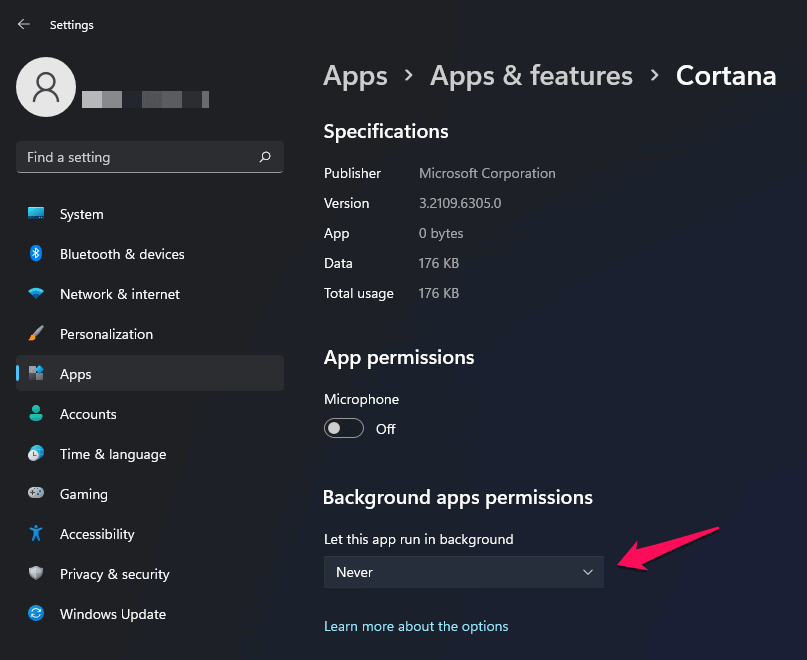Click the Find a setting search box
807x660 pixels.
(x=135, y=157)
